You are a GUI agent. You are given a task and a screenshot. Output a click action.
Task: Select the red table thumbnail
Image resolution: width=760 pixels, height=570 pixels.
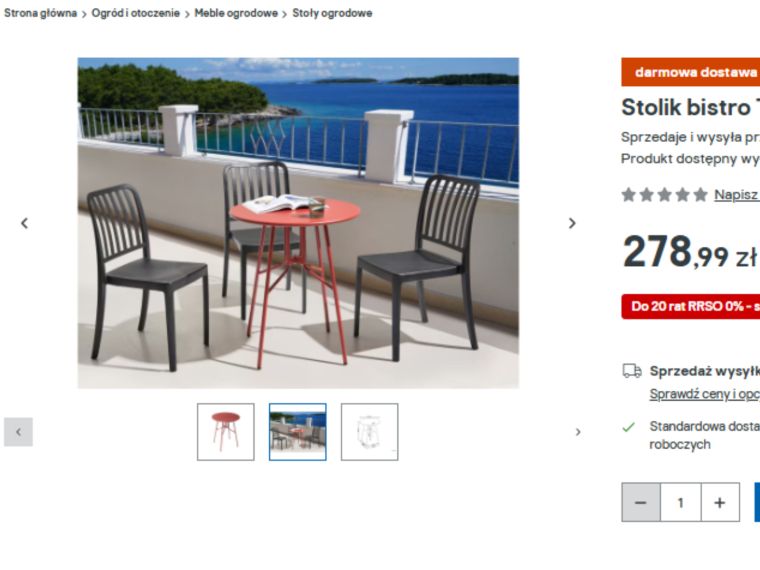[226, 432]
